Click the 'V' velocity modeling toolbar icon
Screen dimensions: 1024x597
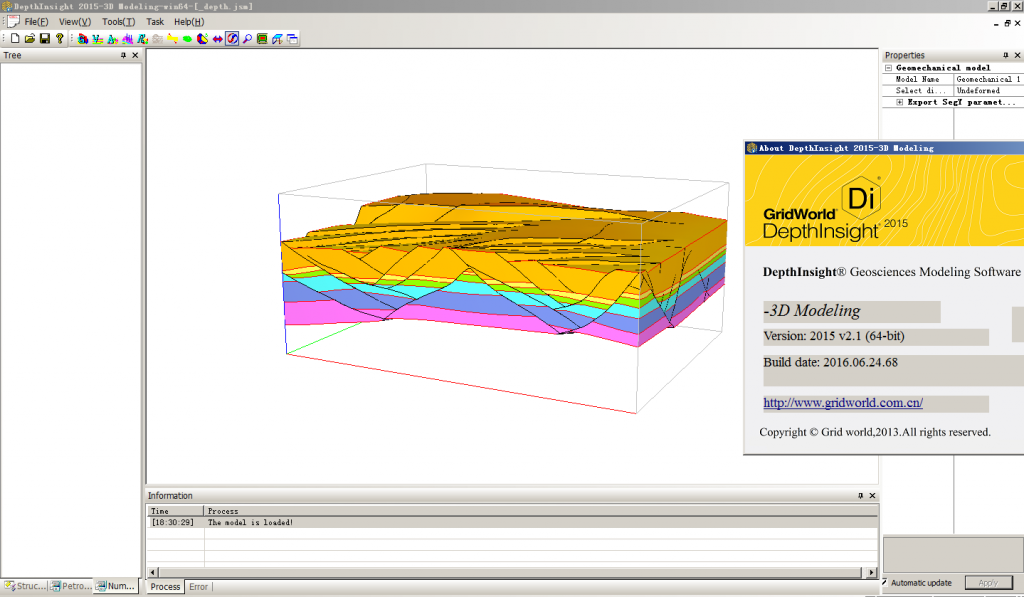point(97,39)
